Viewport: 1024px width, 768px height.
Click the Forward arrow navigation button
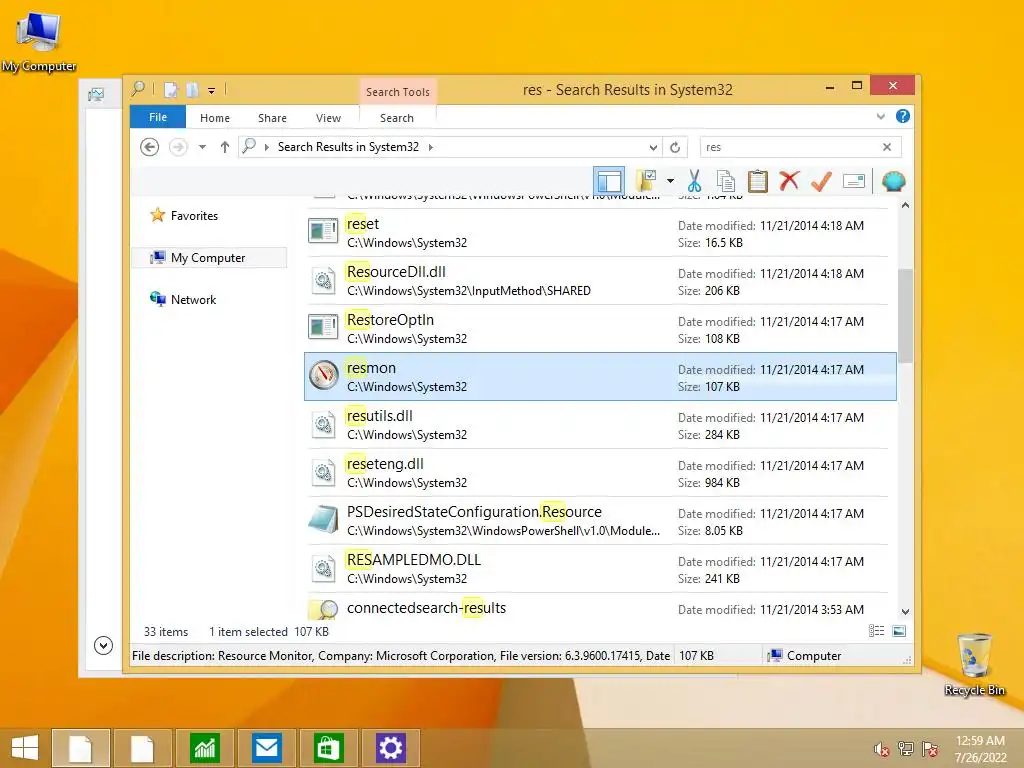[178, 147]
